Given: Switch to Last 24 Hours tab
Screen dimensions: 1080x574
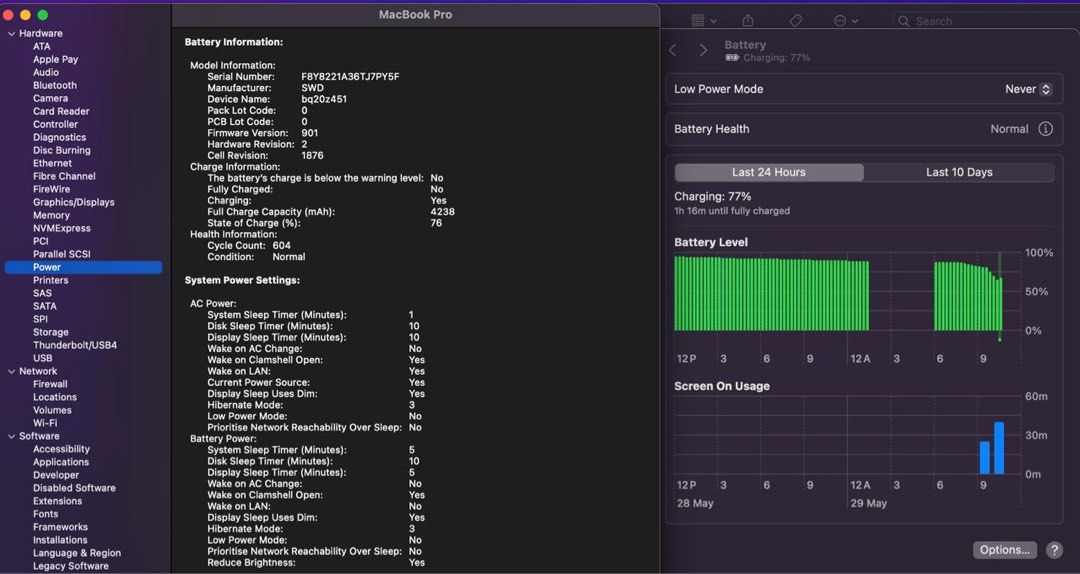Looking at the screenshot, I should coord(769,172).
